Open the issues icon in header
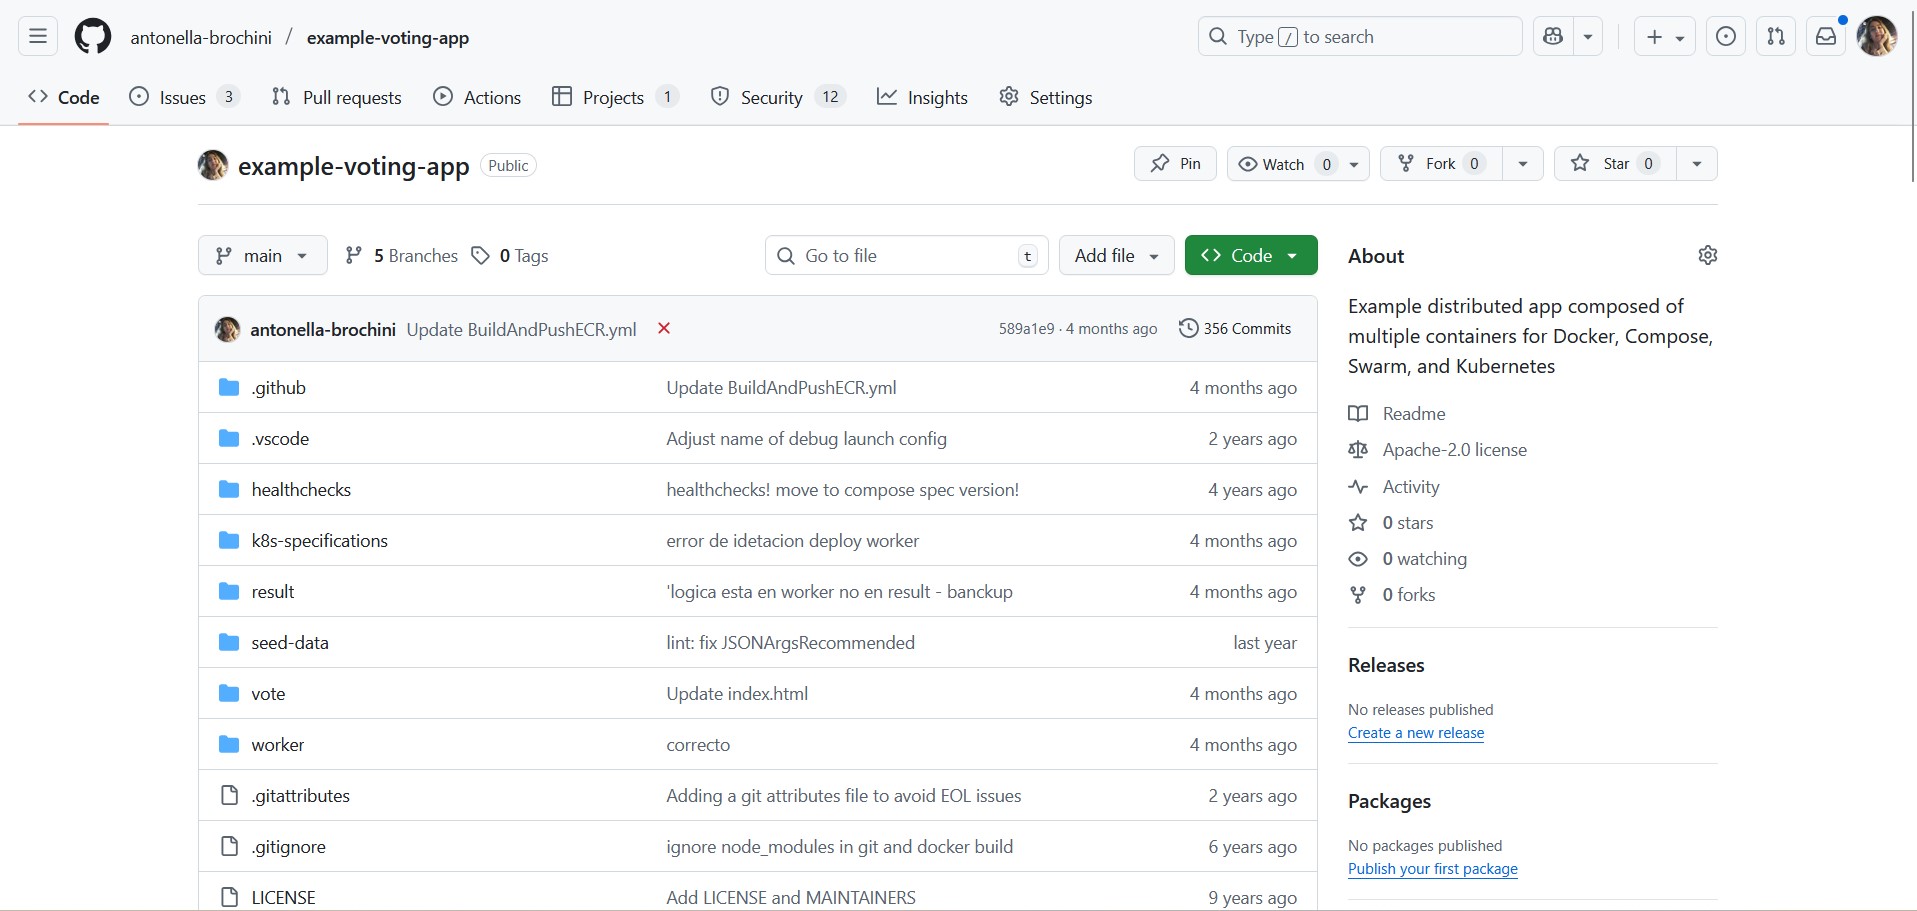Viewport: 1917px width, 911px height. coord(1726,37)
